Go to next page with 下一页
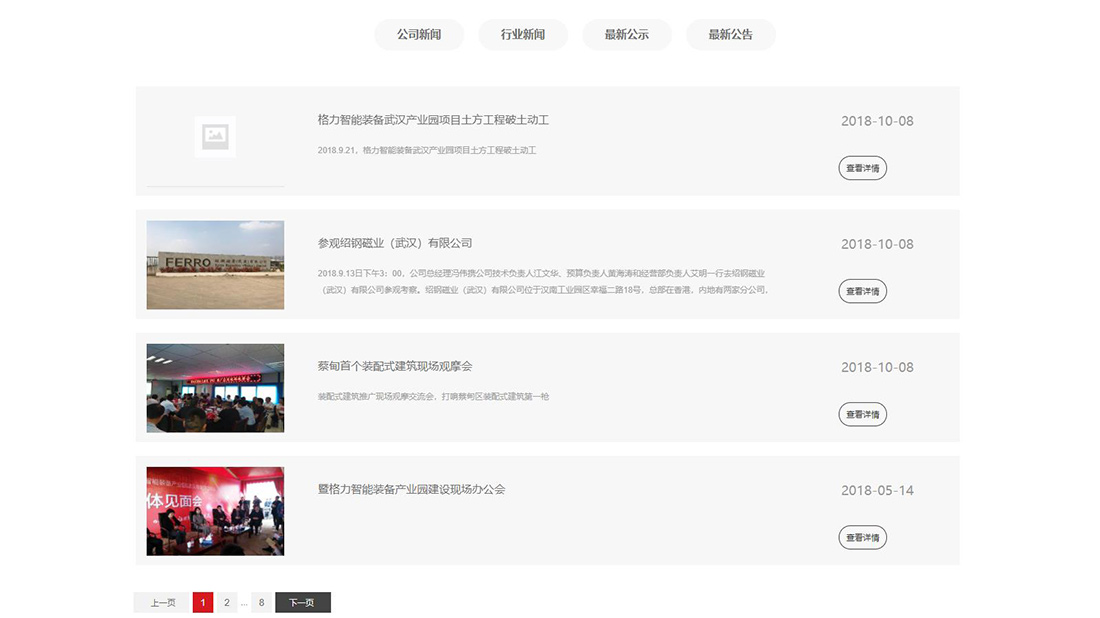The height and width of the screenshot is (618, 1100). (302, 603)
